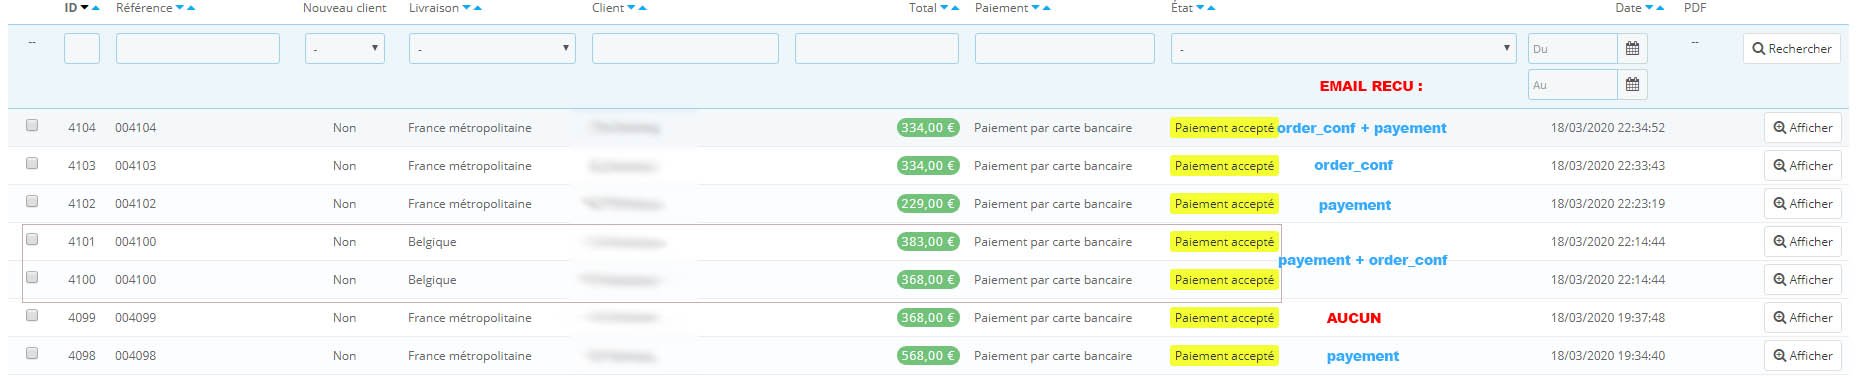The height and width of the screenshot is (376, 1862).
Task: Sort ID column descending with down arrow
Action: pos(85,8)
